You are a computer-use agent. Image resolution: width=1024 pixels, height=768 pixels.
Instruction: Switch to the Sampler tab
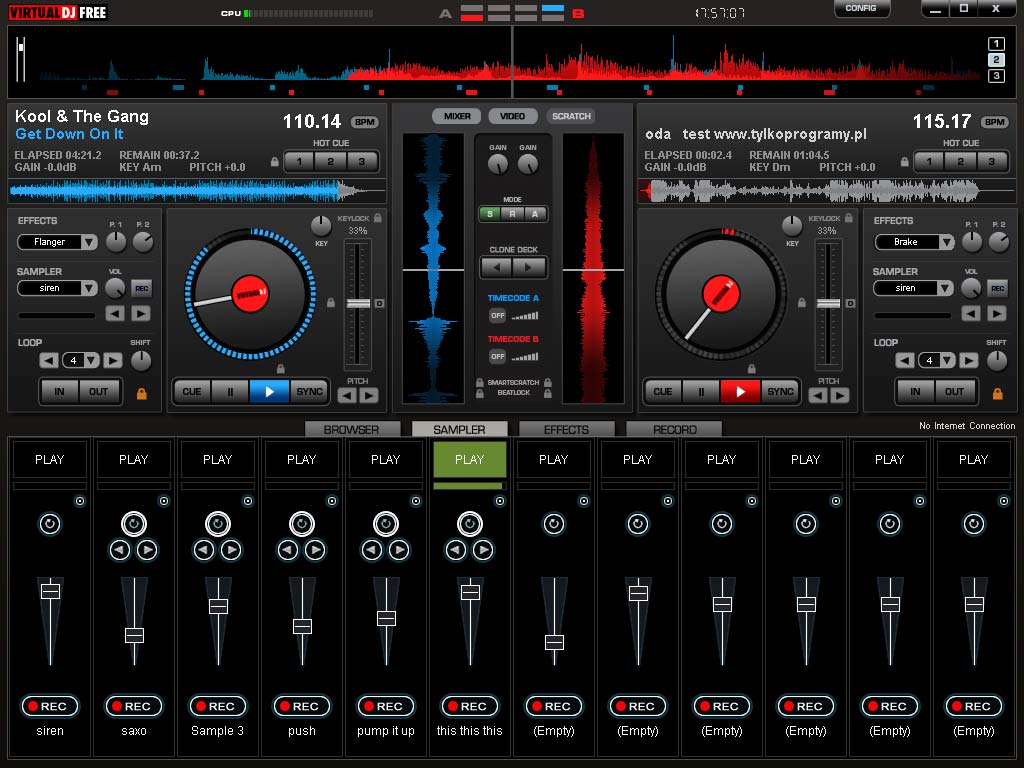click(459, 429)
